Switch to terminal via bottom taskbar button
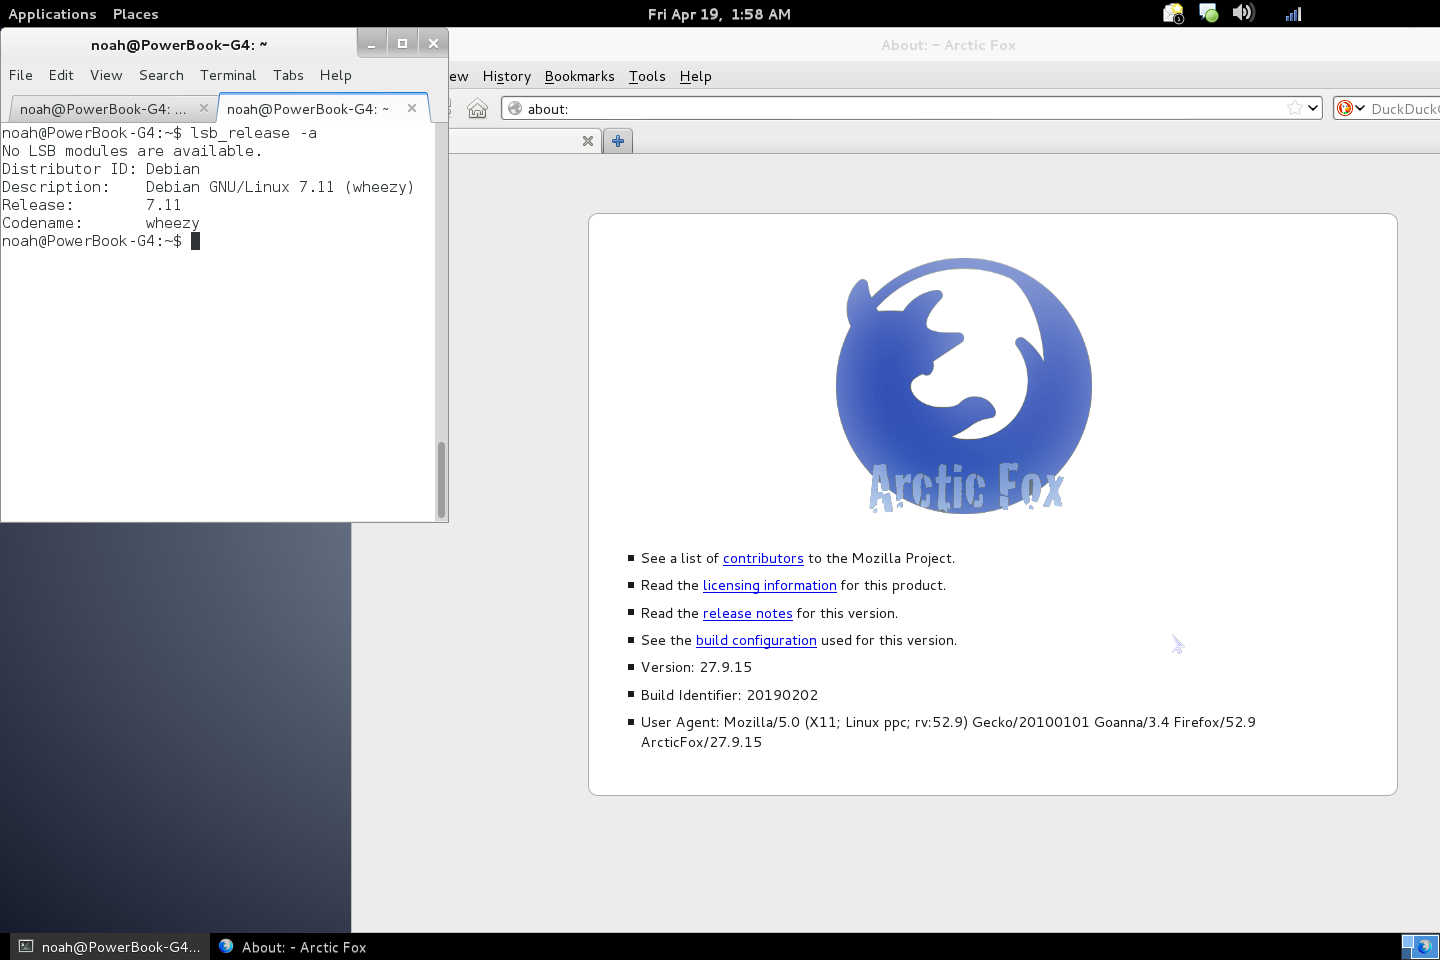Screen dimensions: 1440x960 (x=110, y=947)
